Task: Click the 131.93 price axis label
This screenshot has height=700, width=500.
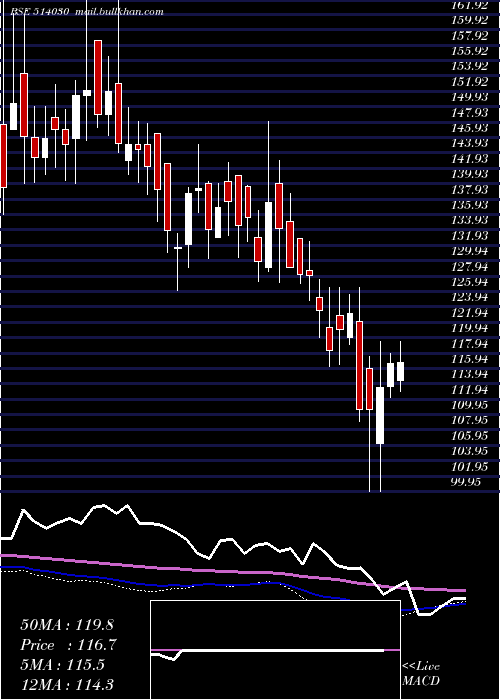Action: 469,236
